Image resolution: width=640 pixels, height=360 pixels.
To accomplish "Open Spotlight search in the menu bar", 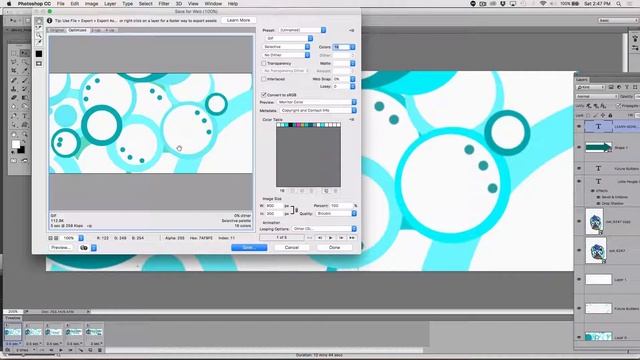I will click(619, 4).
